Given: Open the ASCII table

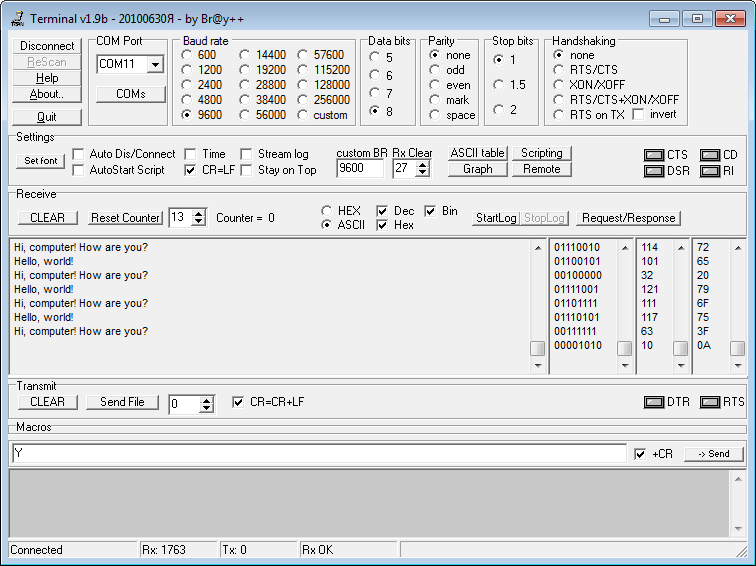Looking at the screenshot, I should pos(477,153).
